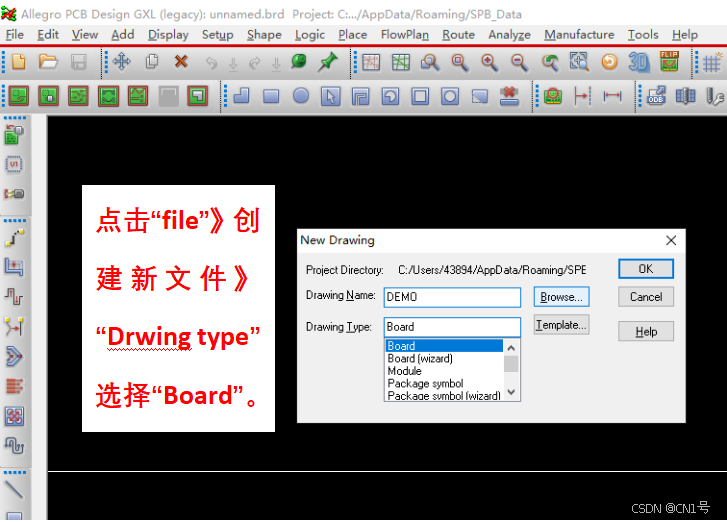Screen dimensions: 727x522
Task: Select Package symbol (wizard) in list
Action: pyautogui.click(x=445, y=395)
